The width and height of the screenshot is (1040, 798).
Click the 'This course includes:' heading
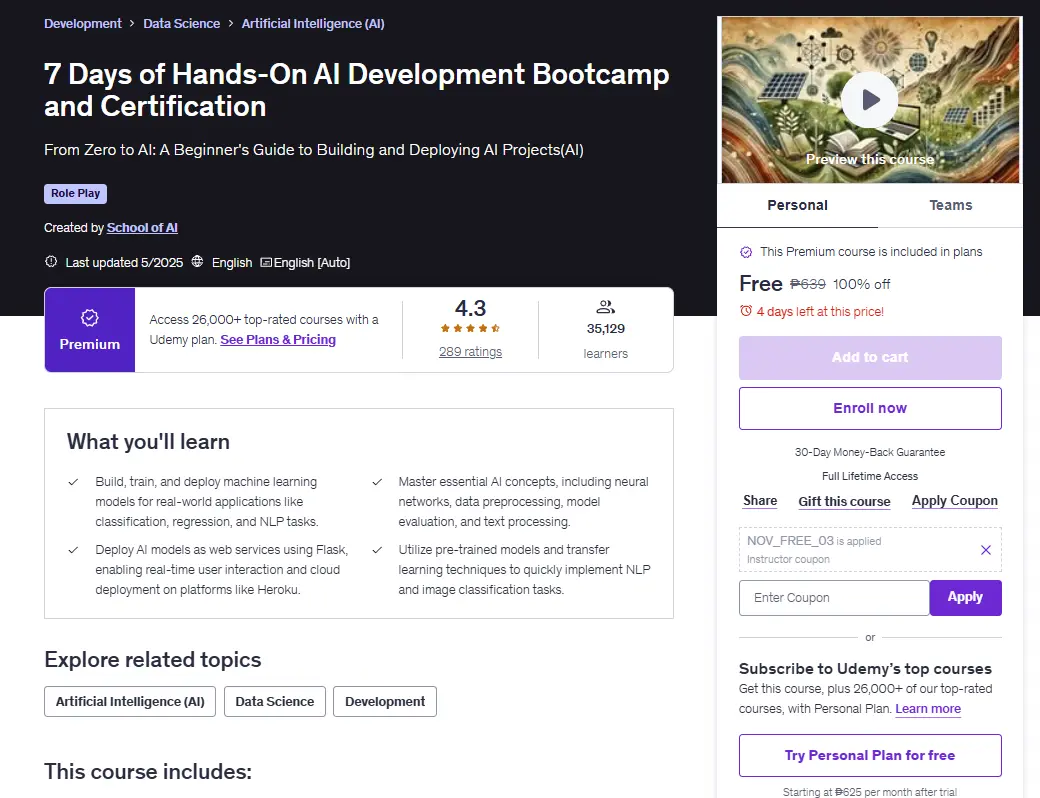tap(148, 771)
